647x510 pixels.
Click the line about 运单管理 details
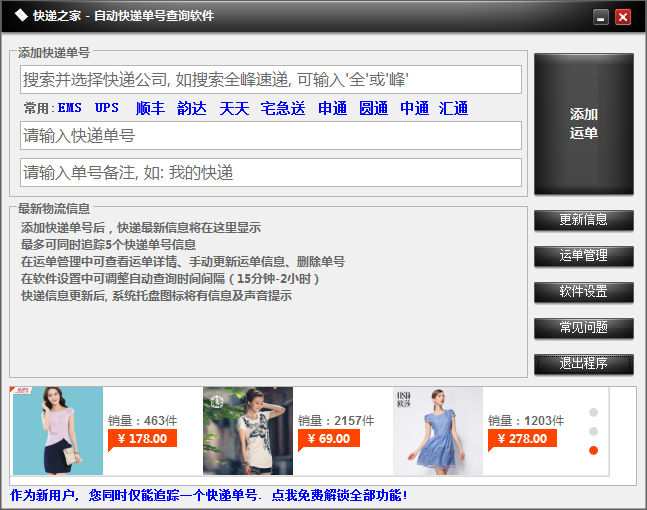[183, 262]
